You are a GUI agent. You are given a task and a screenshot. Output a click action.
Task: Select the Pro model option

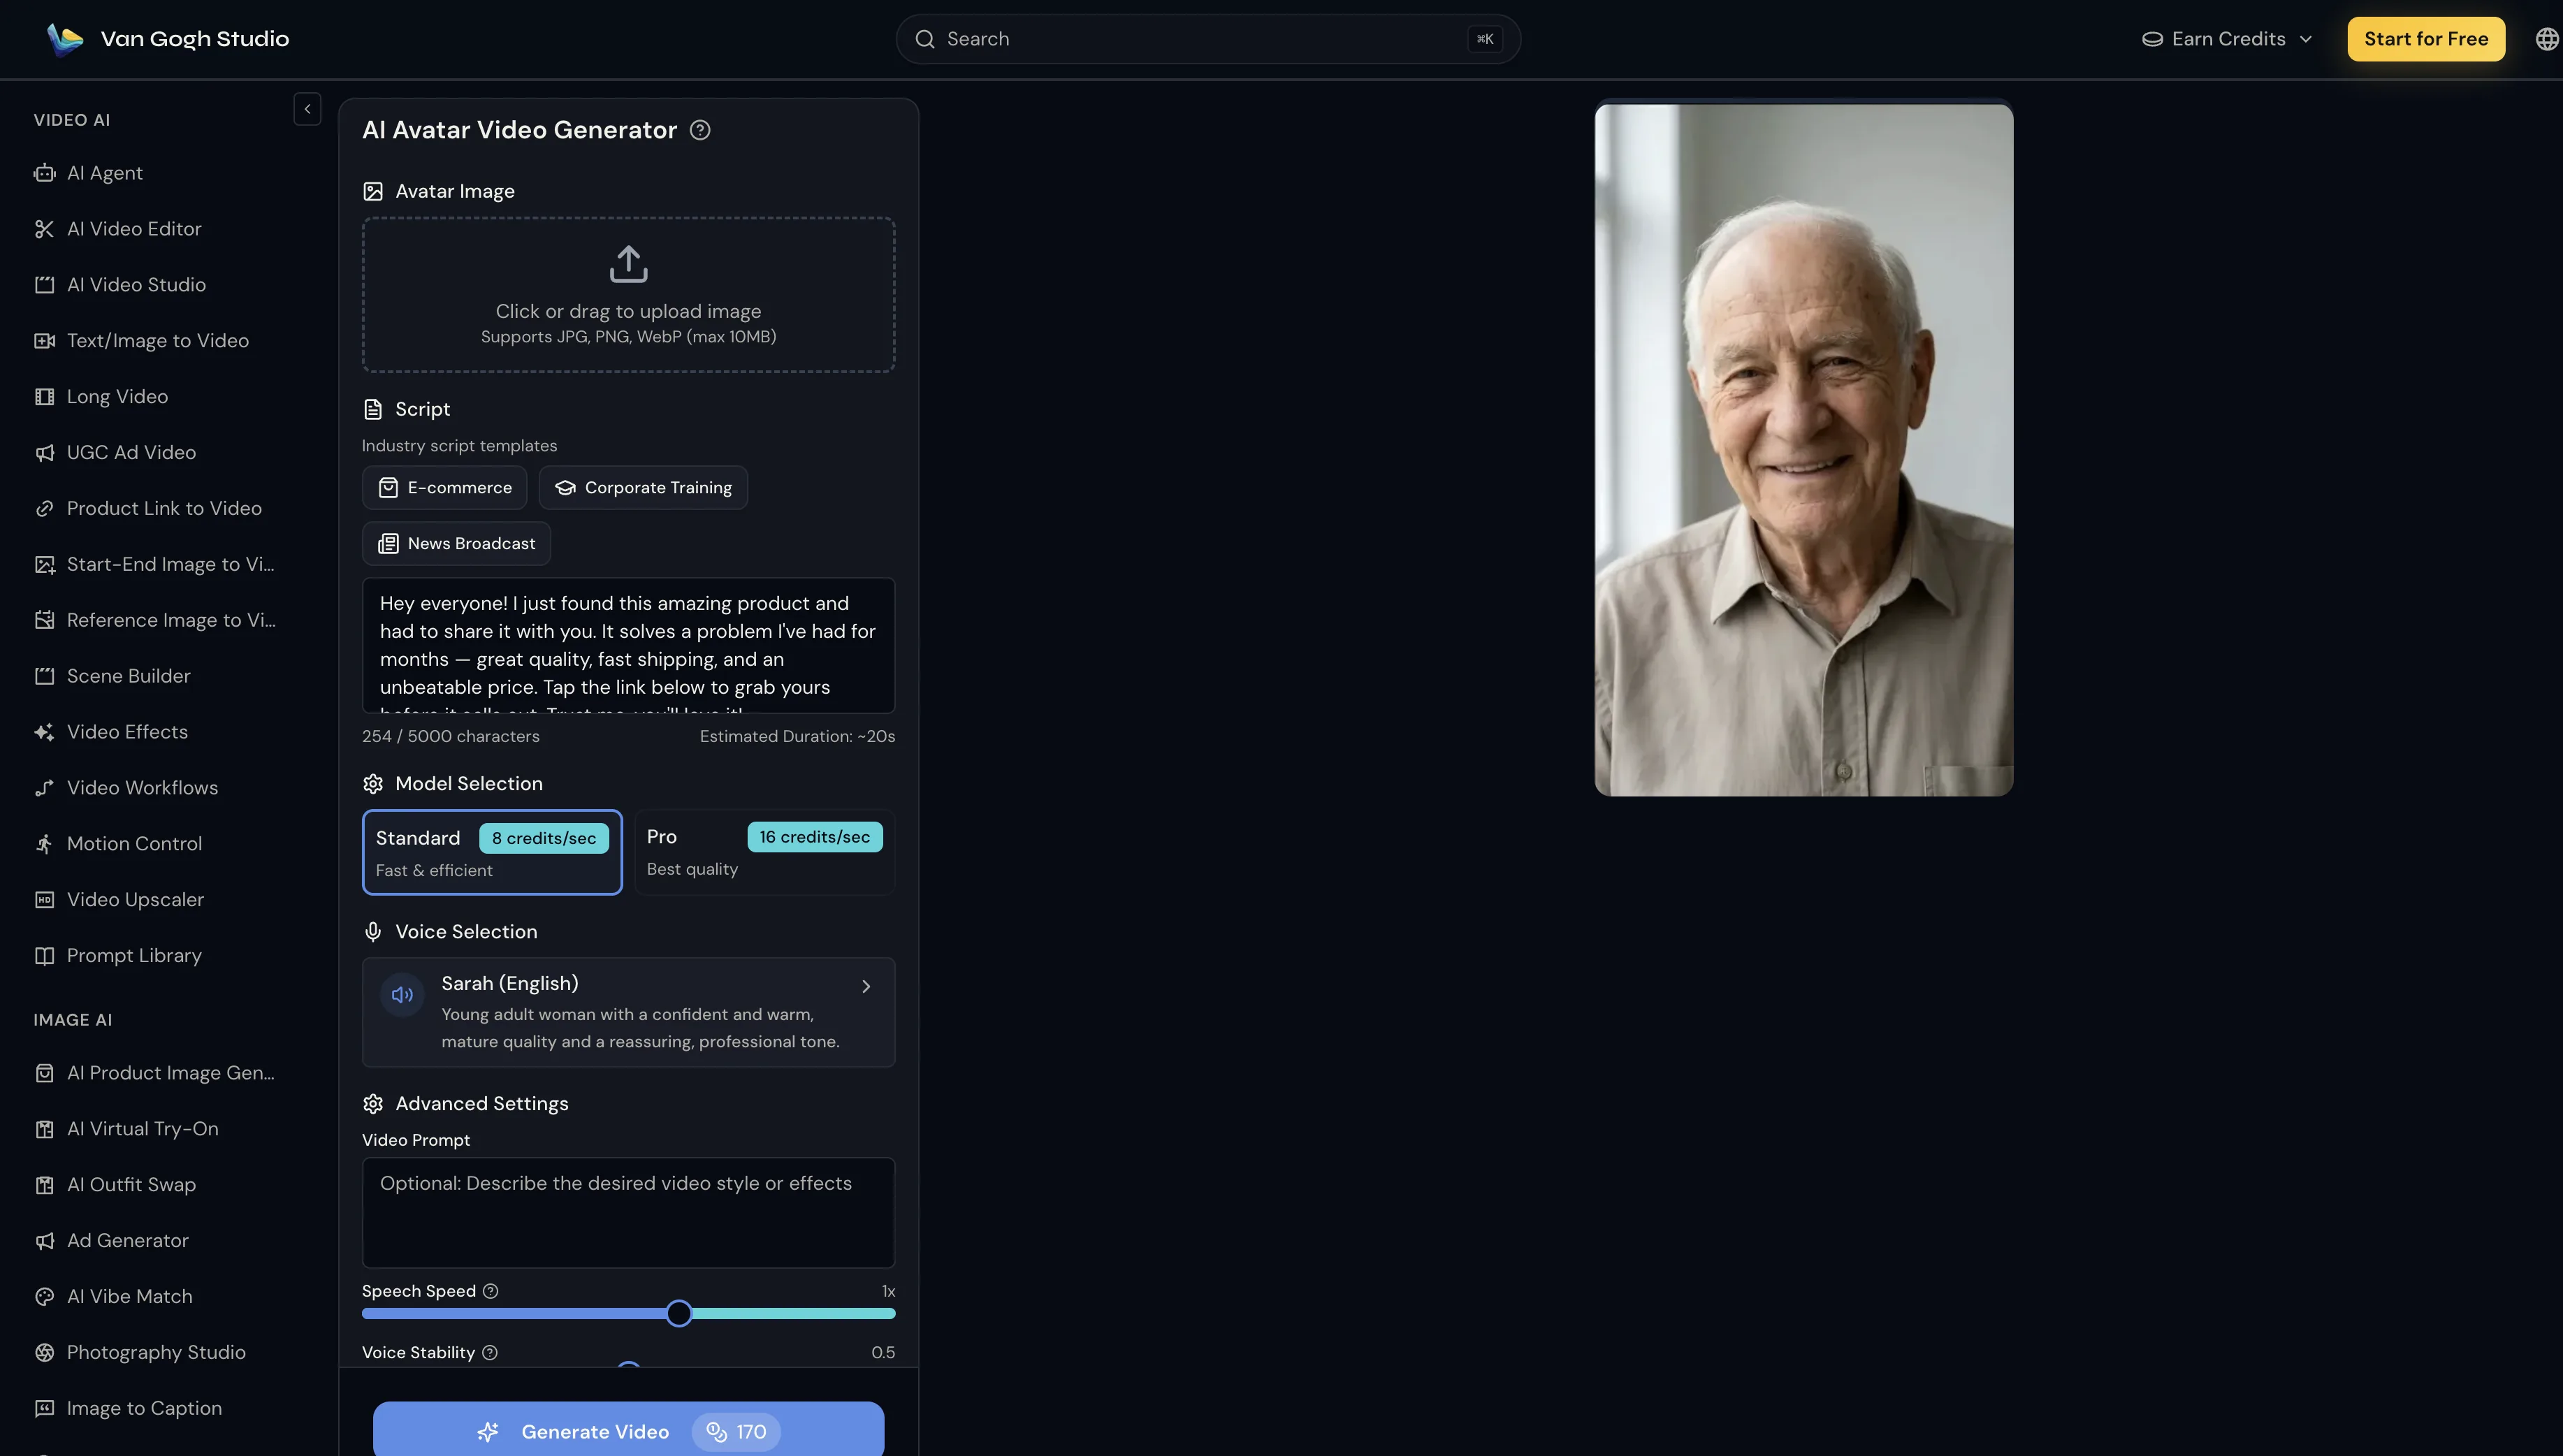(765, 852)
